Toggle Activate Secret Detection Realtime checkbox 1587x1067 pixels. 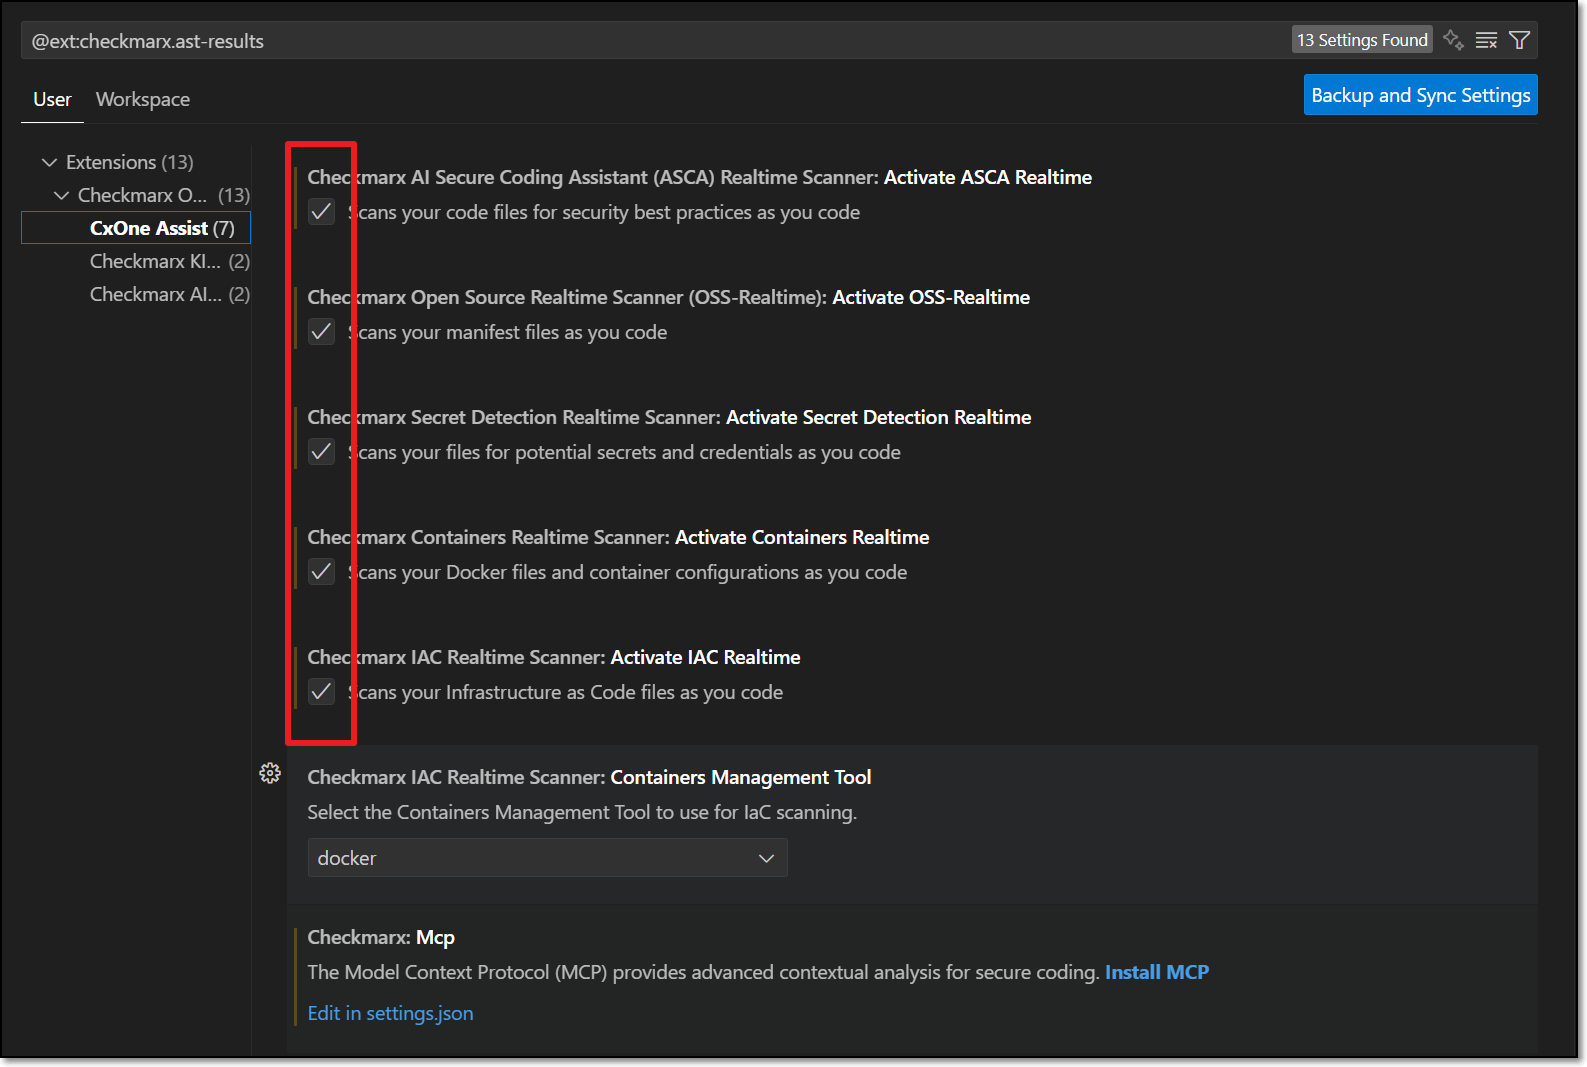pyautogui.click(x=321, y=452)
